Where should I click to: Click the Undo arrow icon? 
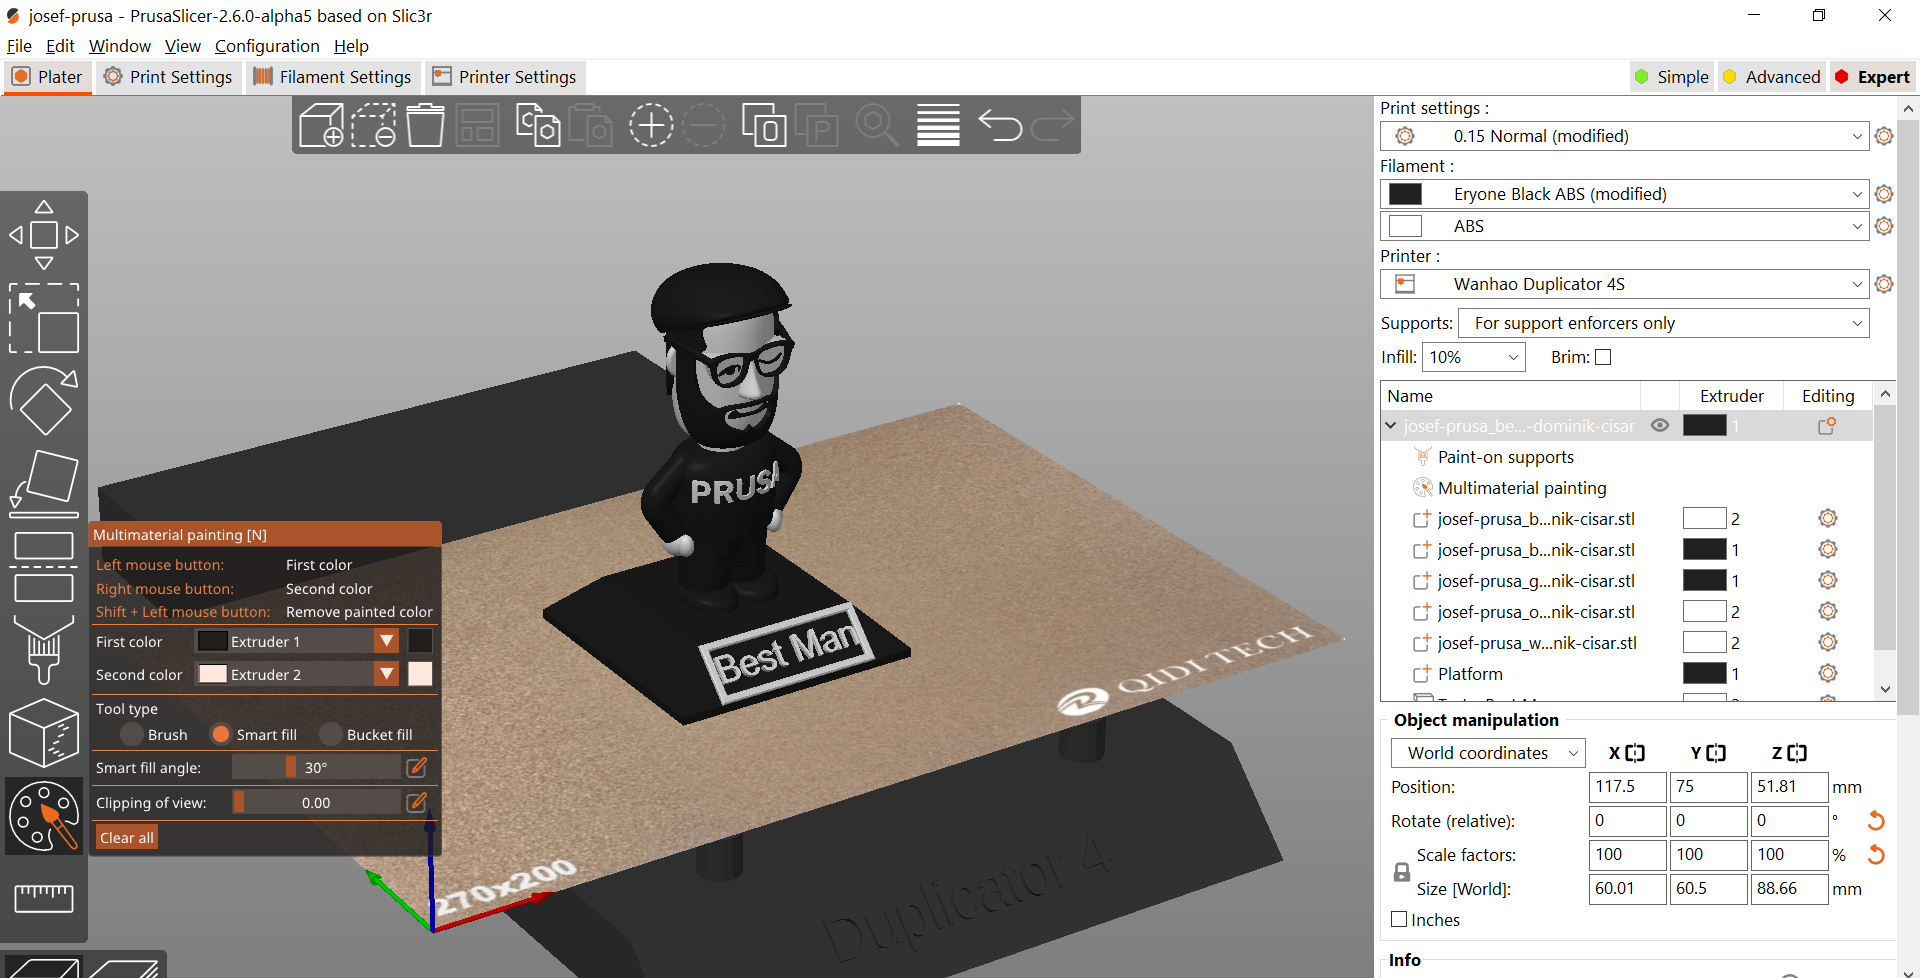coord(1000,126)
